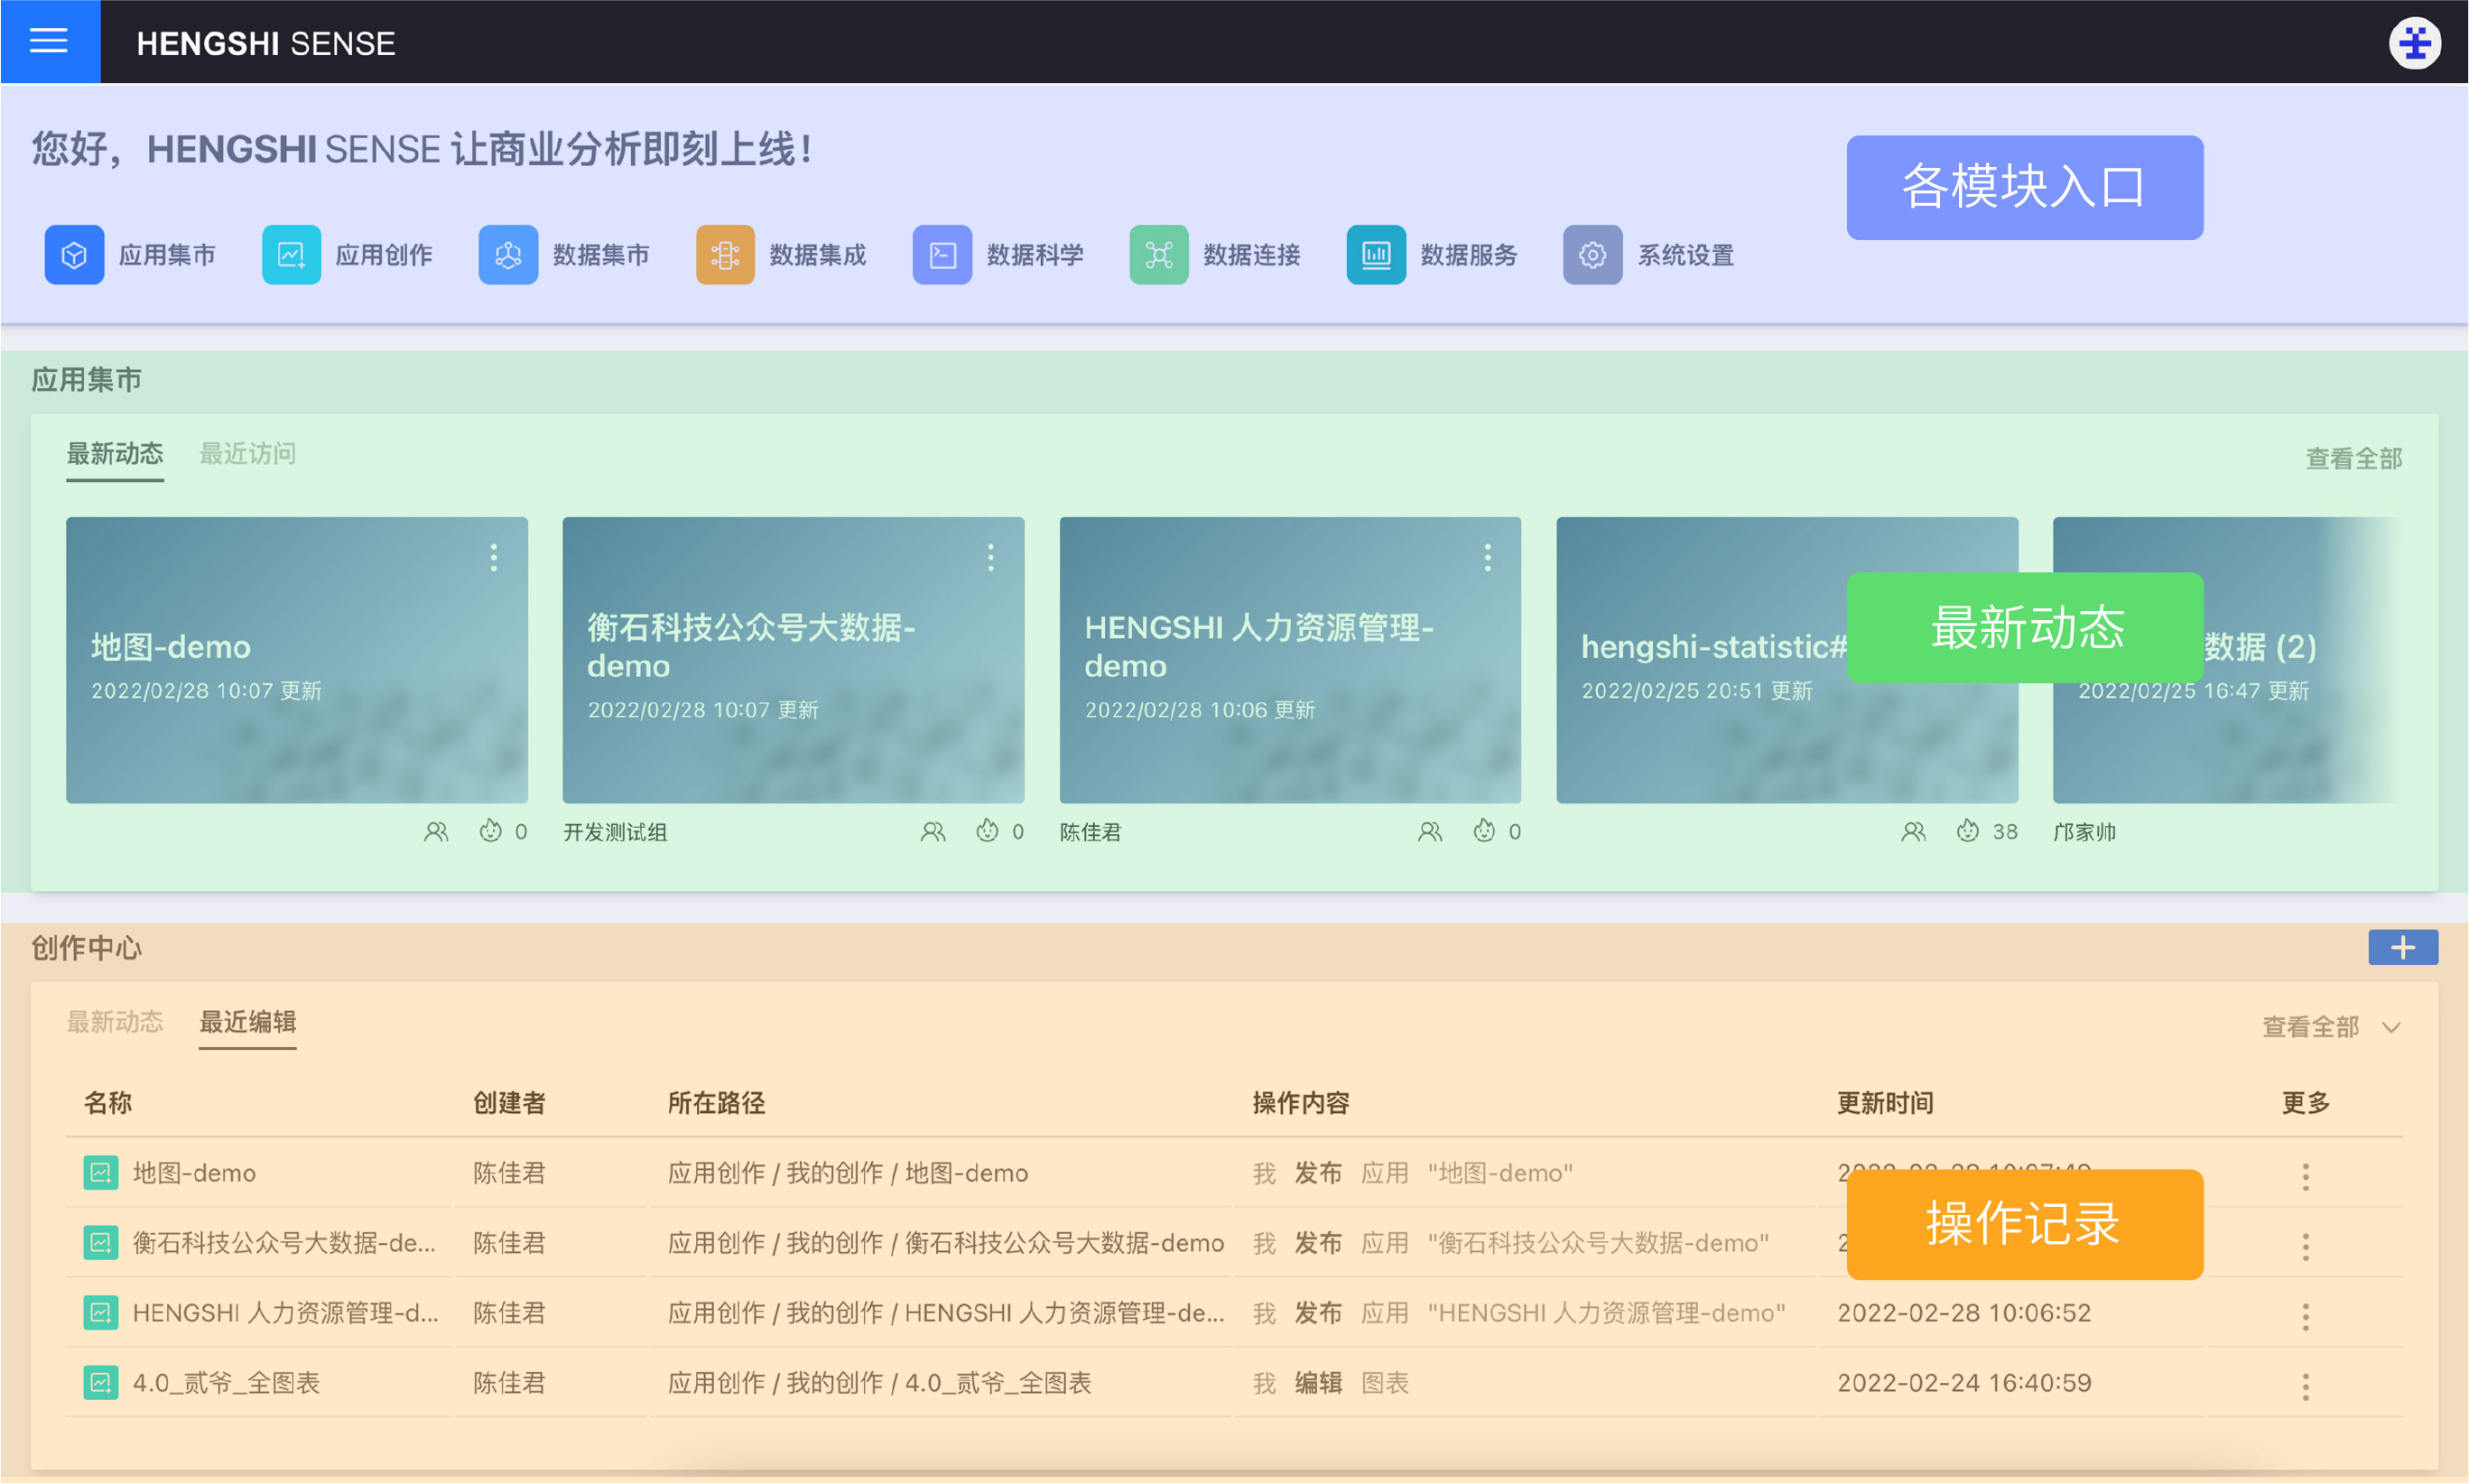Open more menu for 地图-demo row
Screen dimensions: 2469x1484
[x=2306, y=1177]
